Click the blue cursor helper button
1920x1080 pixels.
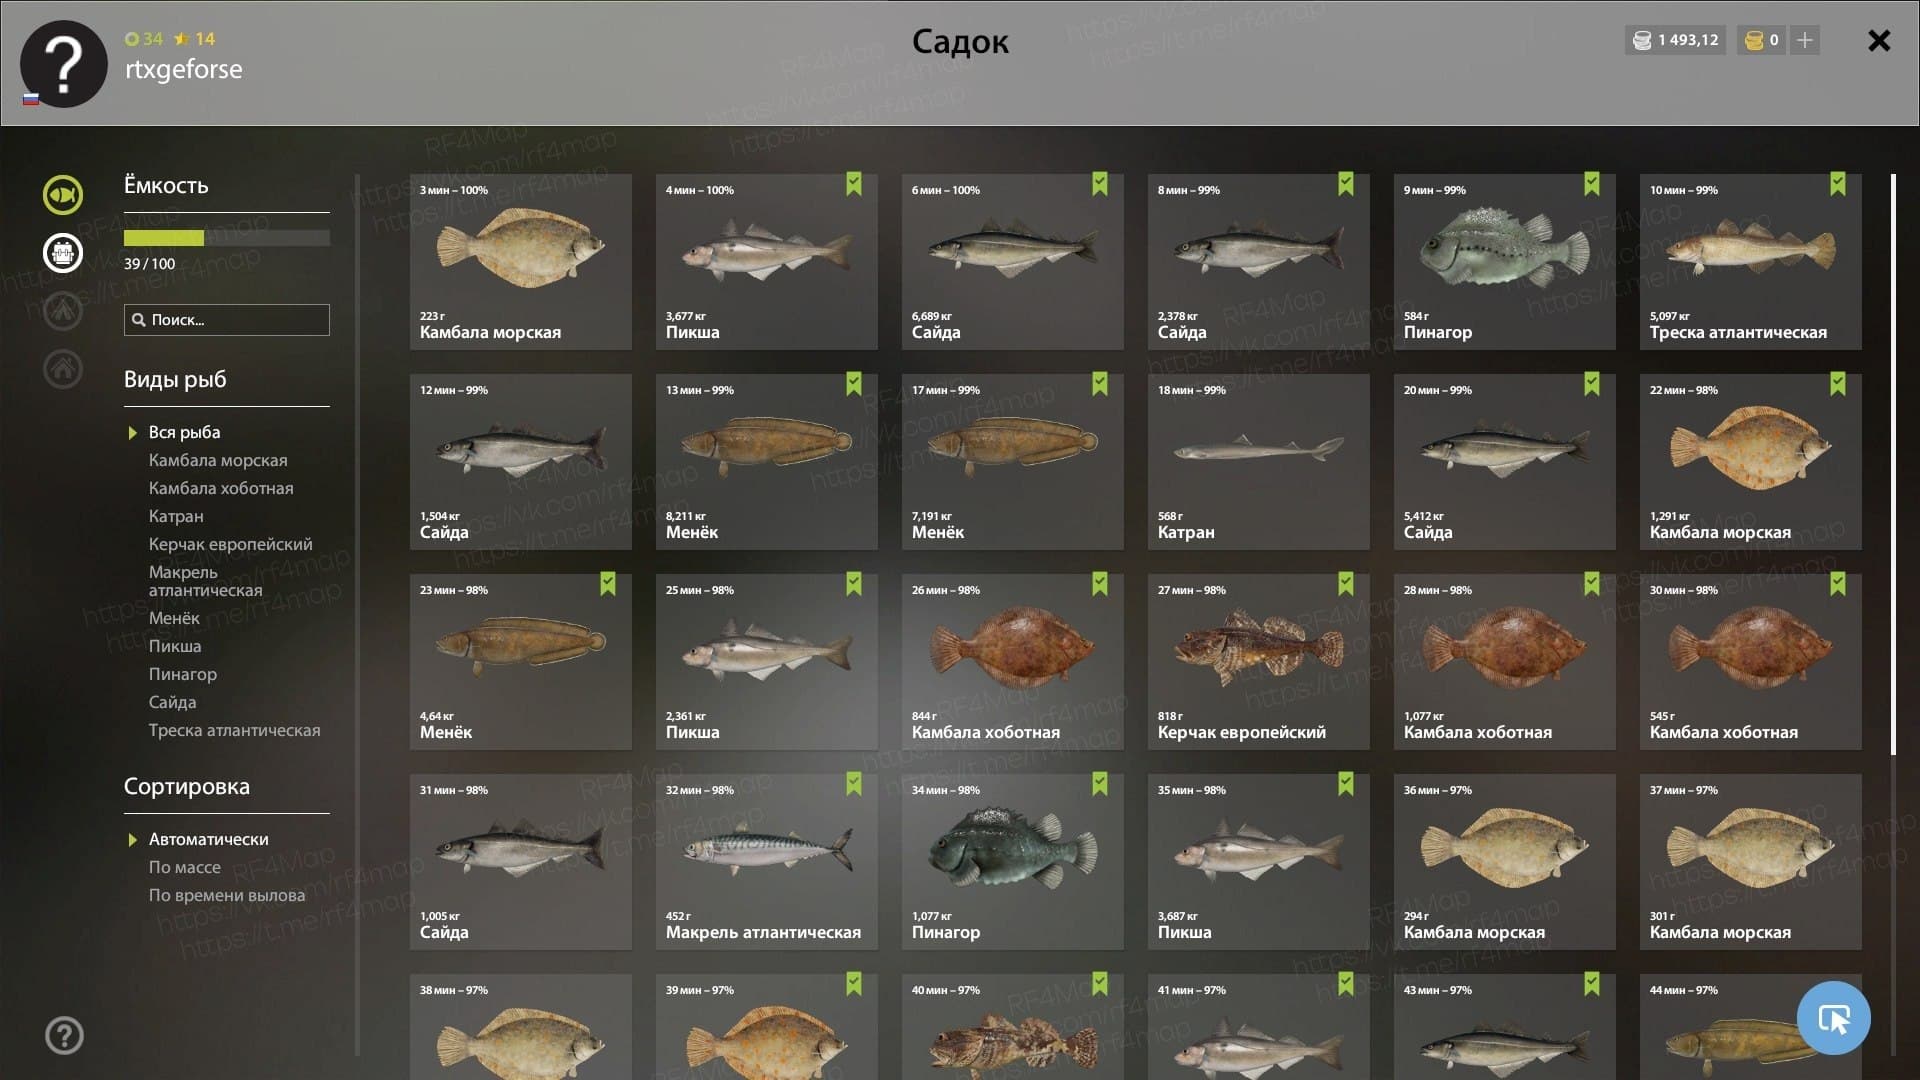(x=1833, y=1018)
